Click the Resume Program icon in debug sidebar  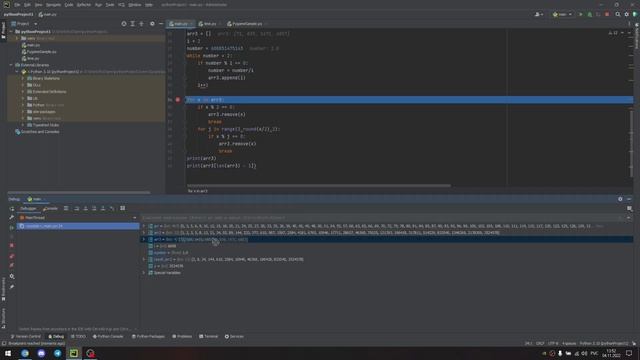pyautogui.click(x=12, y=227)
